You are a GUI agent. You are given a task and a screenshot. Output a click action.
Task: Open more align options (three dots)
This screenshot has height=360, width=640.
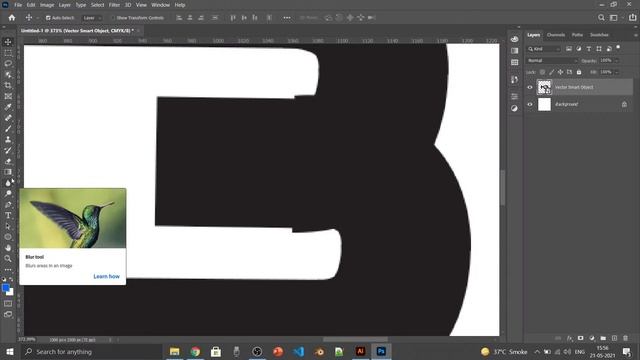[x=287, y=18]
